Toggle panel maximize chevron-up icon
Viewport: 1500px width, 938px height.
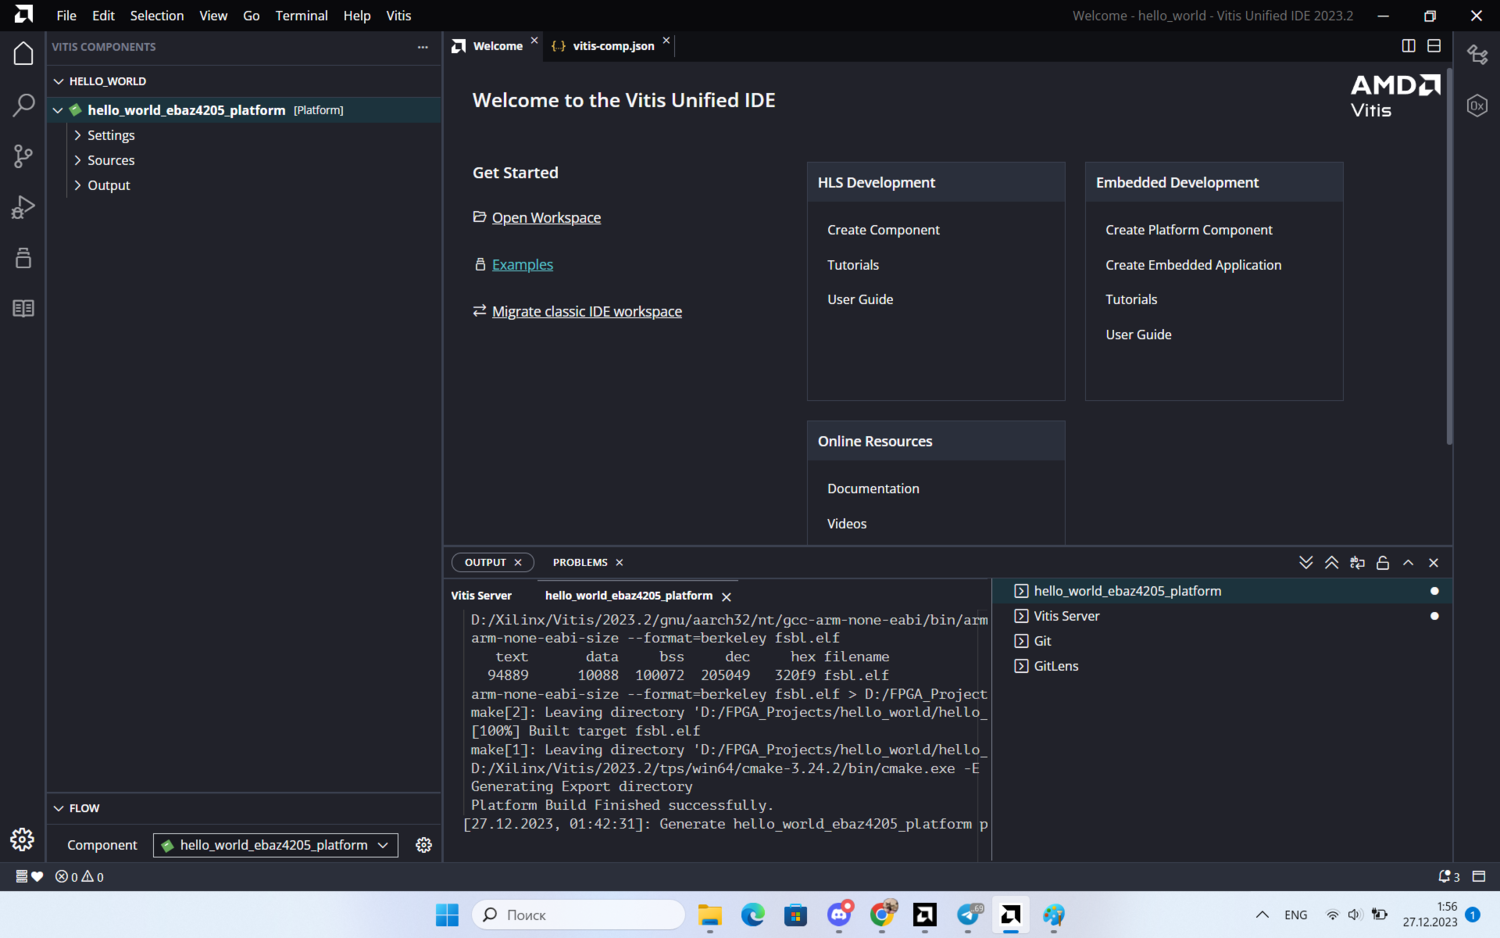(1408, 563)
